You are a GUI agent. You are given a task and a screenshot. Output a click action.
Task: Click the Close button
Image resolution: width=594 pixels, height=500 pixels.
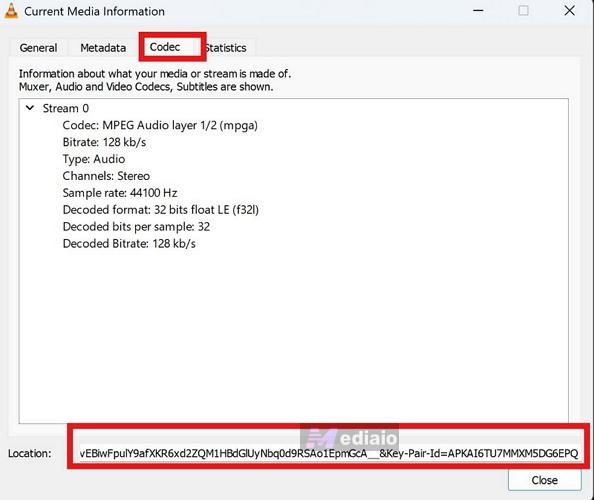coord(544,480)
